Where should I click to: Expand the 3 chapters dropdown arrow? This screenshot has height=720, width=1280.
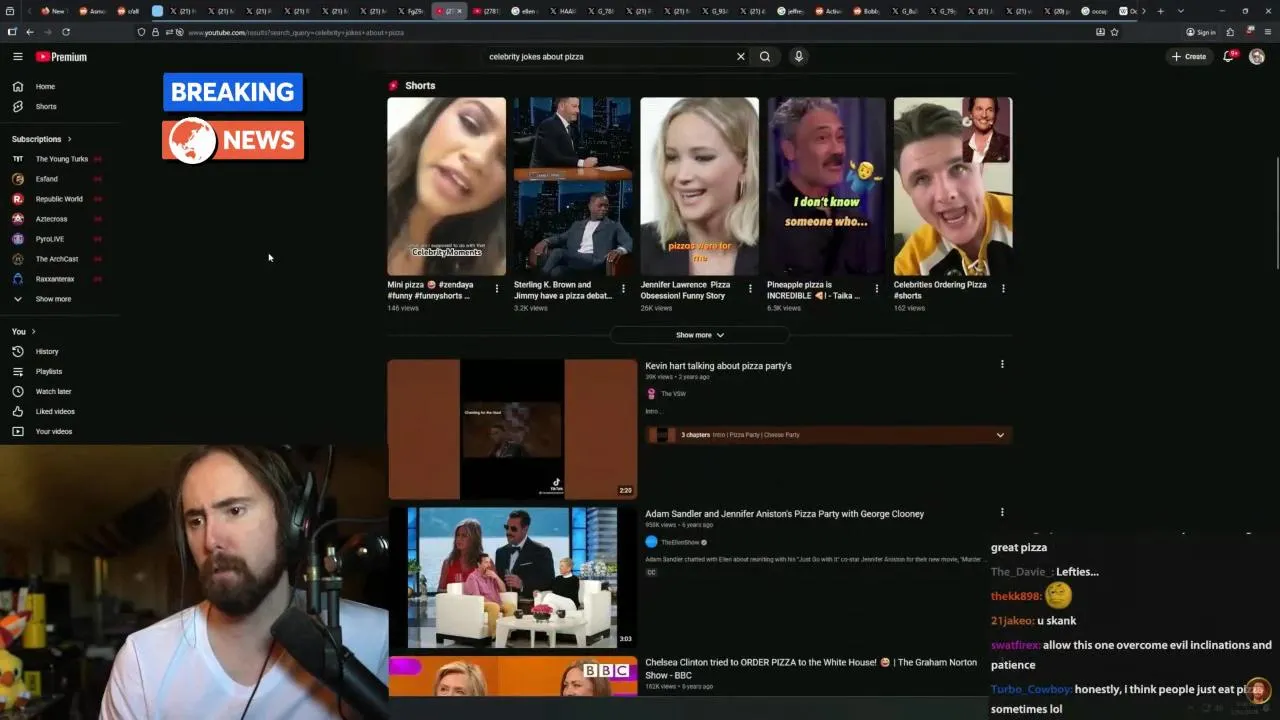click(1000, 435)
